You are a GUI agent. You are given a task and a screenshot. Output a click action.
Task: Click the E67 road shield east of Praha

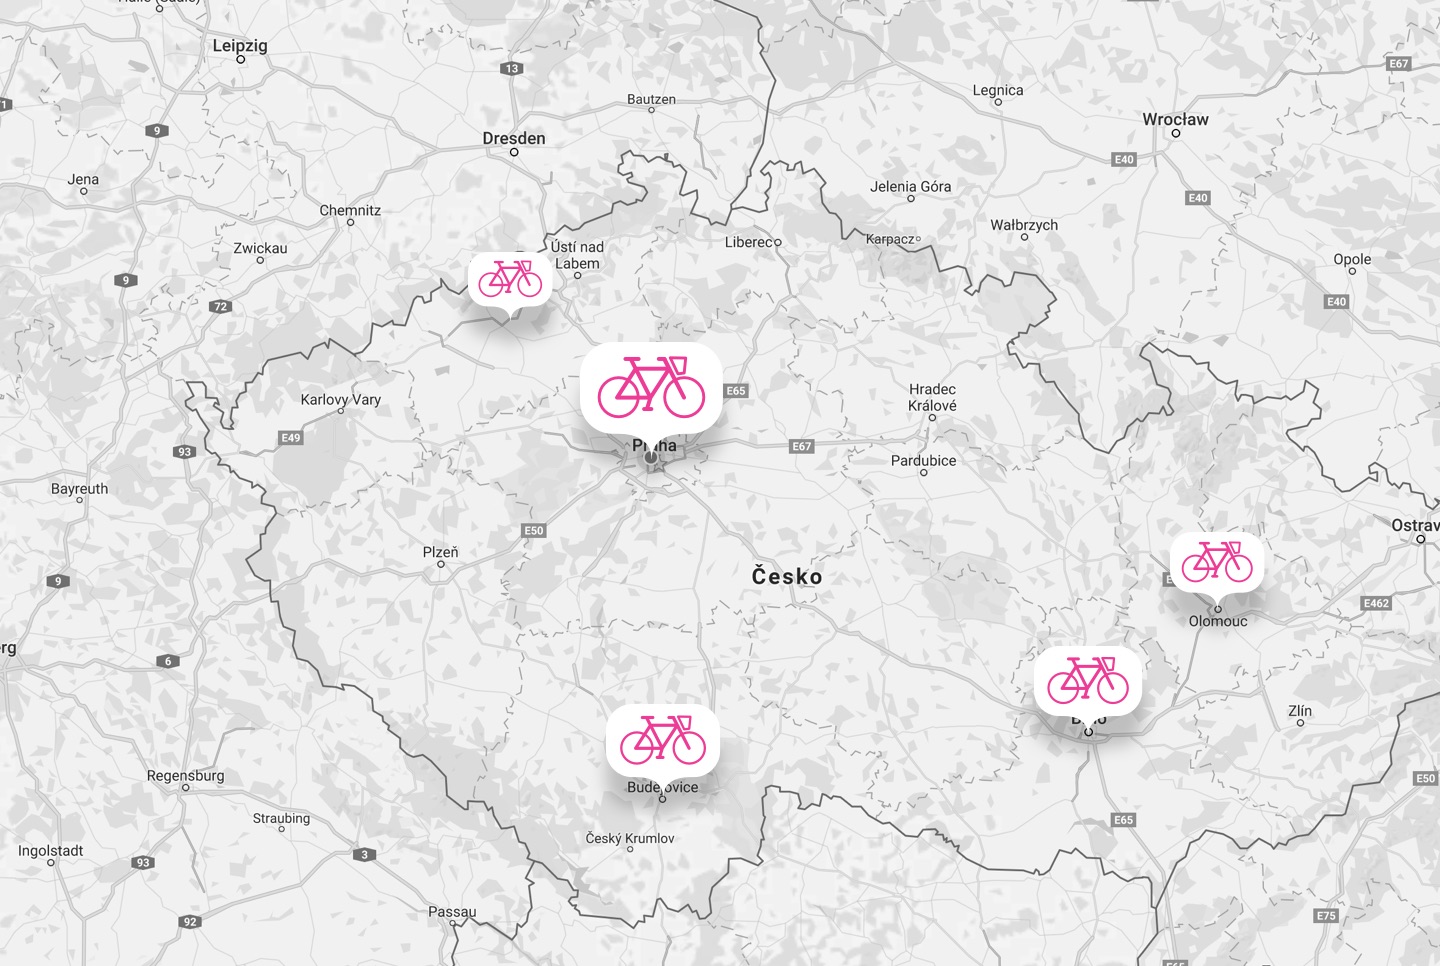pos(802,446)
